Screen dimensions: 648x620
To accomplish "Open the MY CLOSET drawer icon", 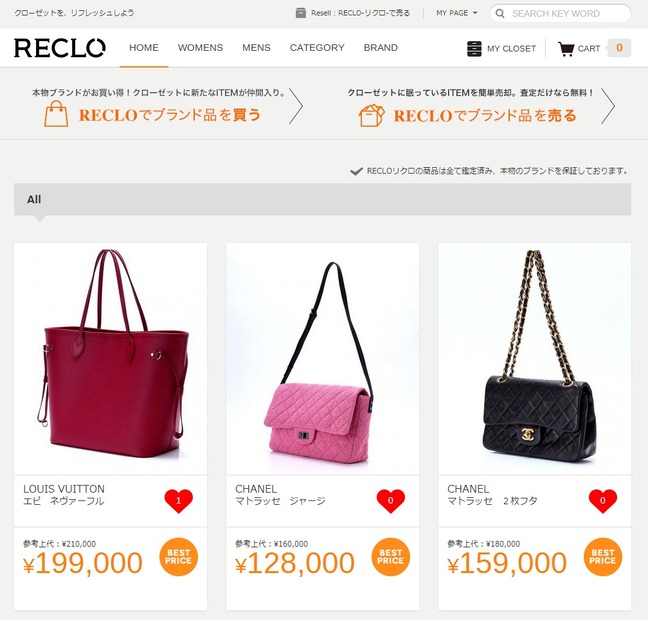I will coord(474,48).
